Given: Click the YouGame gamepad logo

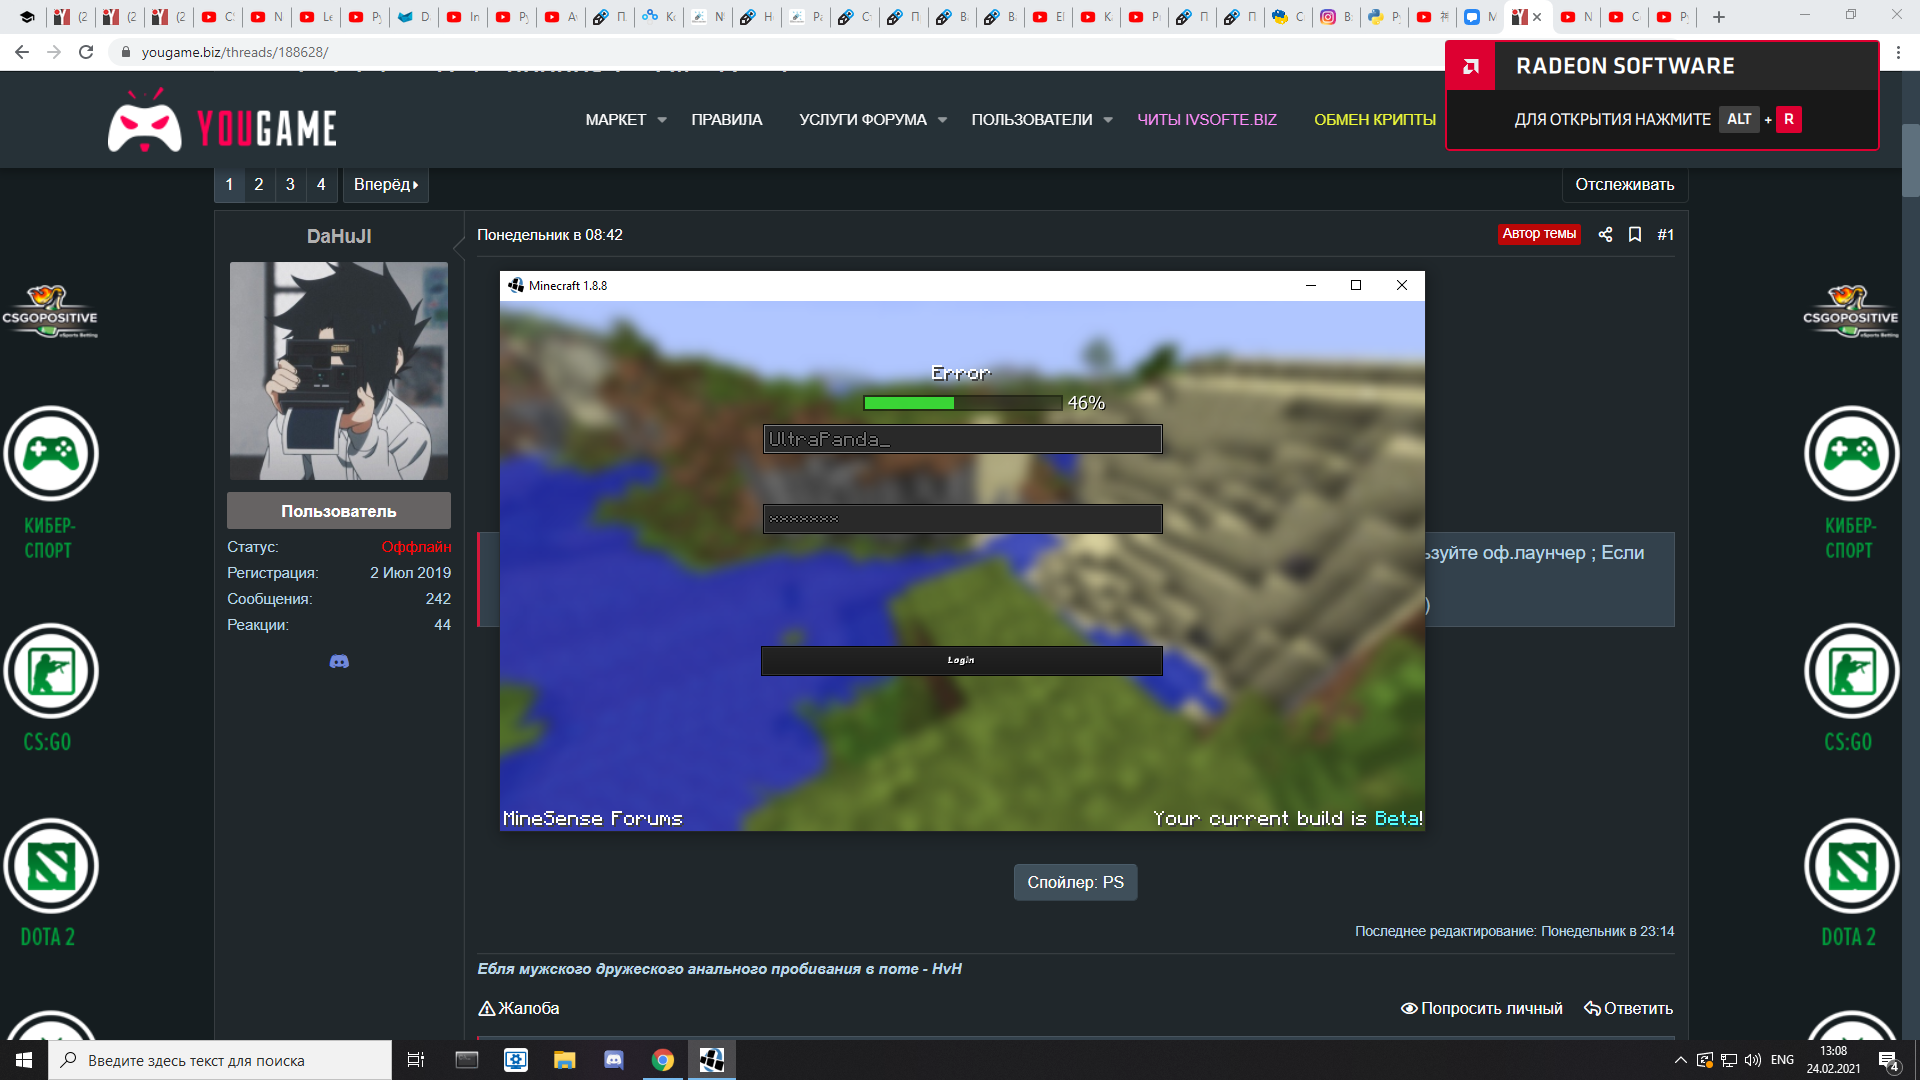Looking at the screenshot, I should (x=145, y=122).
